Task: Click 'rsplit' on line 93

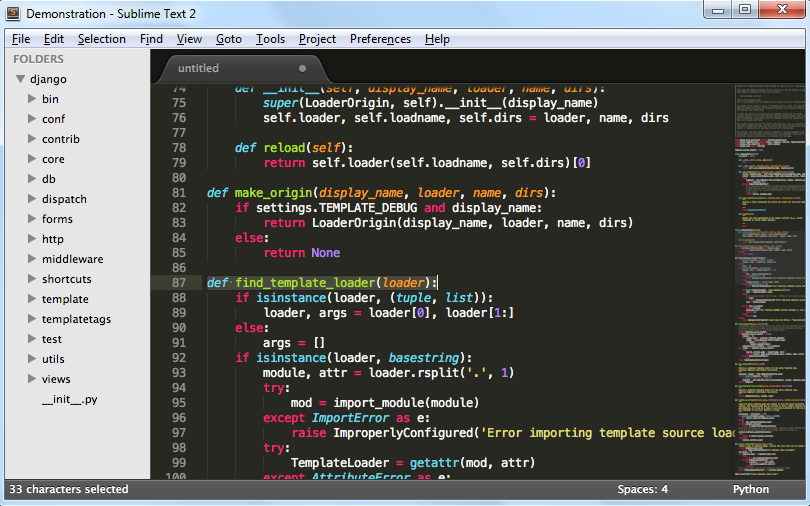Action: (x=438, y=373)
